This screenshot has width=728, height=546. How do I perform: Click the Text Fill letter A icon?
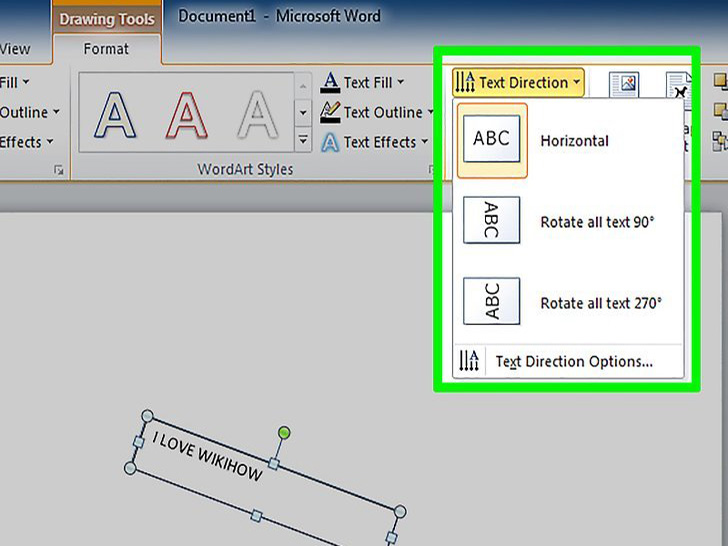pyautogui.click(x=331, y=83)
